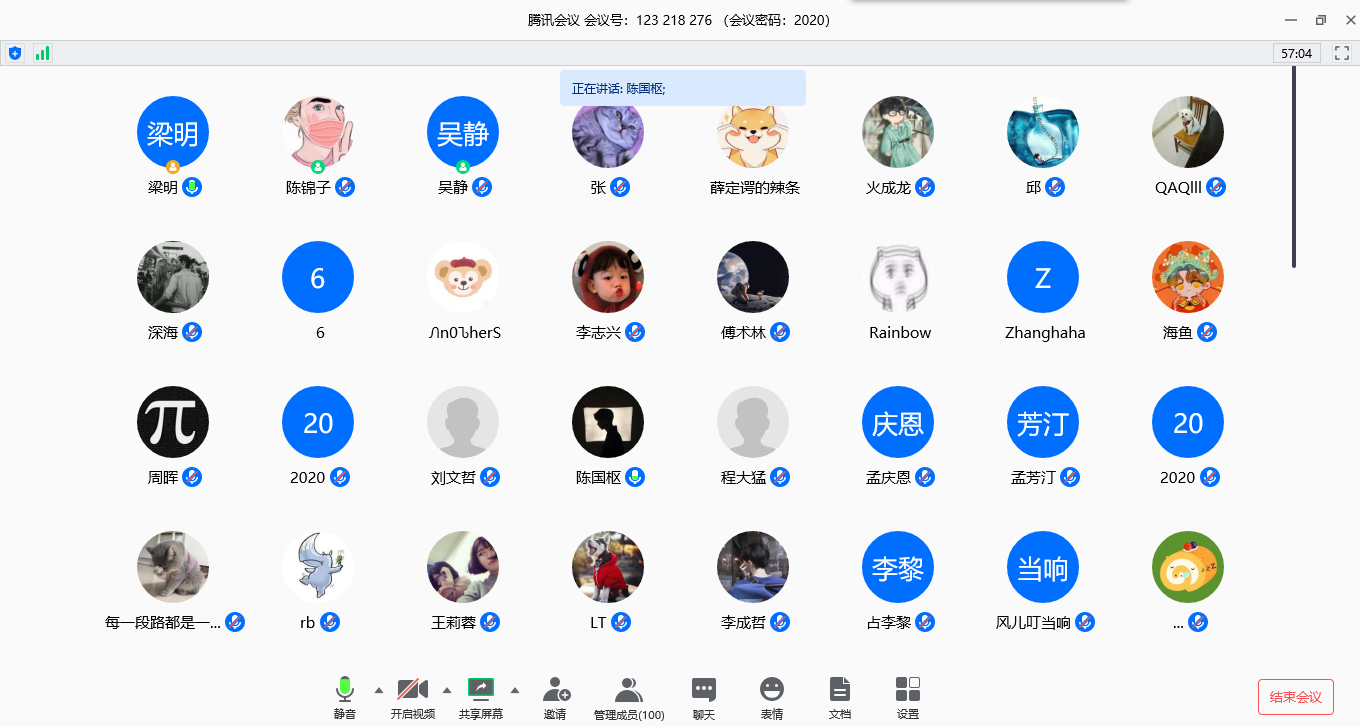Image resolution: width=1360 pixels, height=727 pixels.
Task: Click the 静音 microphone icon in toolbar
Action: pyautogui.click(x=345, y=689)
